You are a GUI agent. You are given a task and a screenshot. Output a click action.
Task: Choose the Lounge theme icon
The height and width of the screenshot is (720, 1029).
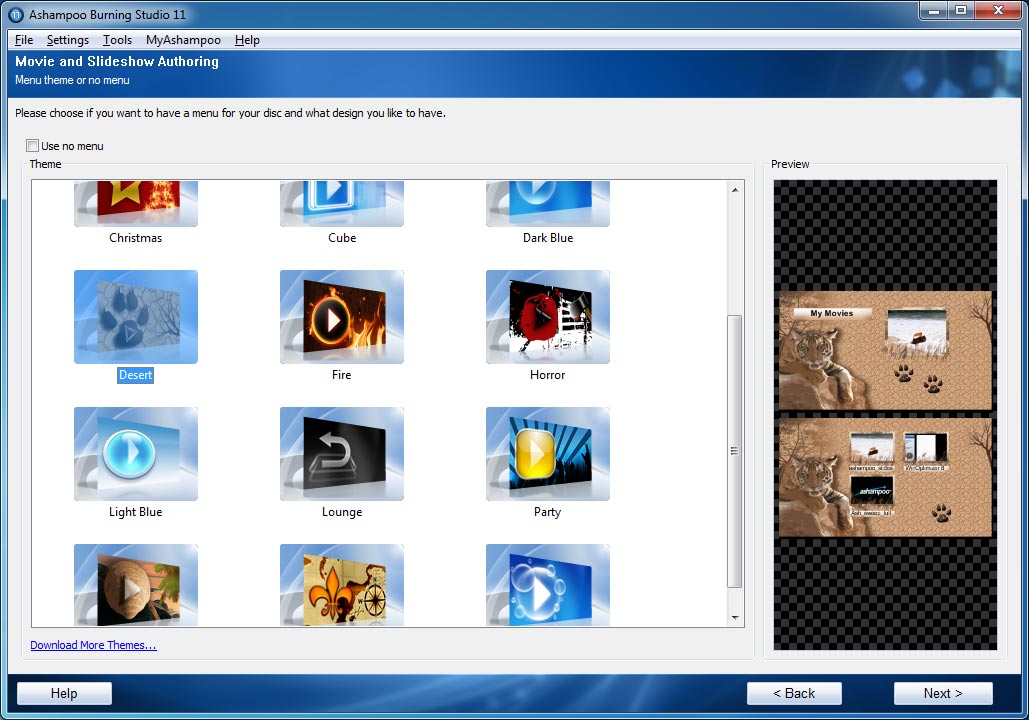pos(342,454)
